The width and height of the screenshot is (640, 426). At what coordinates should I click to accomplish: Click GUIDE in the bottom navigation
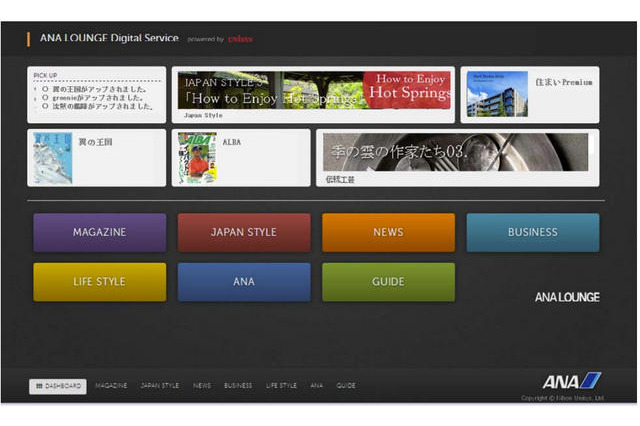(346, 386)
